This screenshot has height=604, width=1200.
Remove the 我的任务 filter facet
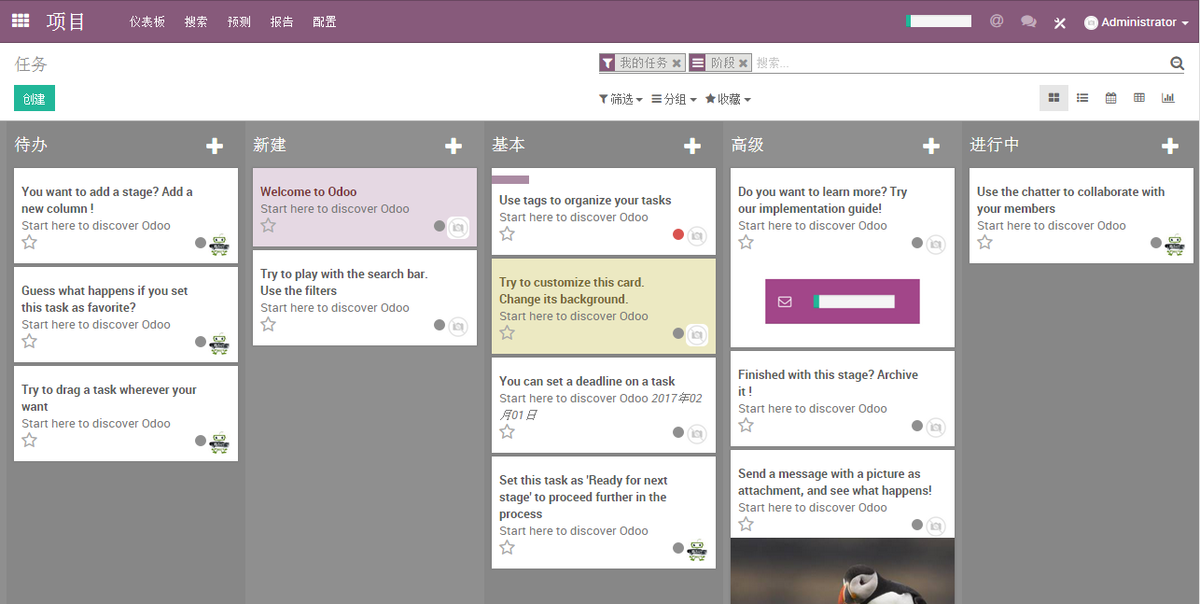(677, 64)
